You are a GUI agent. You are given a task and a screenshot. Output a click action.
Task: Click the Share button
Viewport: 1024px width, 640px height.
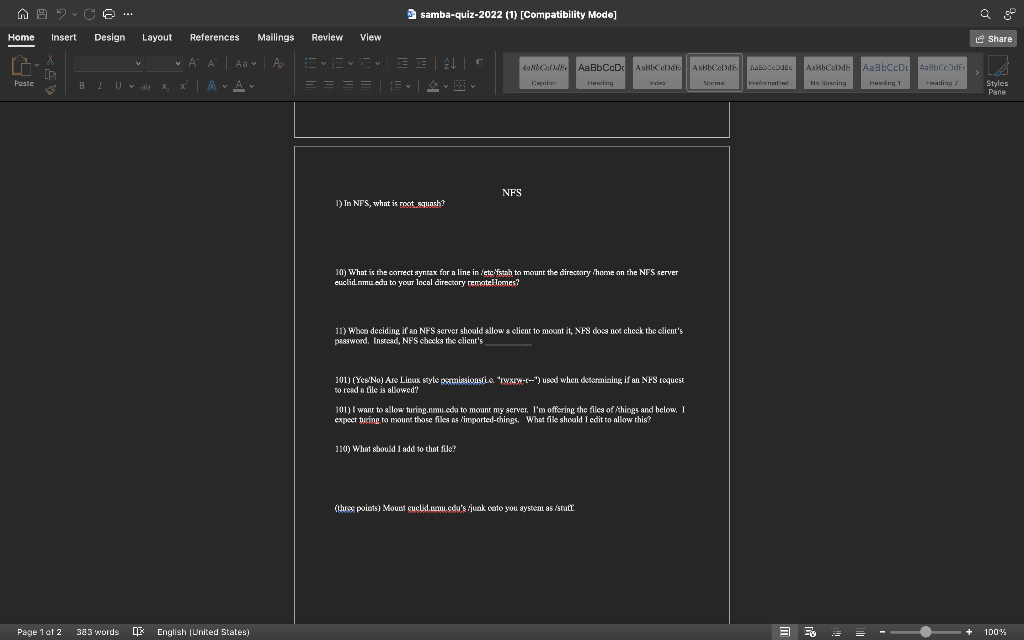coord(993,37)
